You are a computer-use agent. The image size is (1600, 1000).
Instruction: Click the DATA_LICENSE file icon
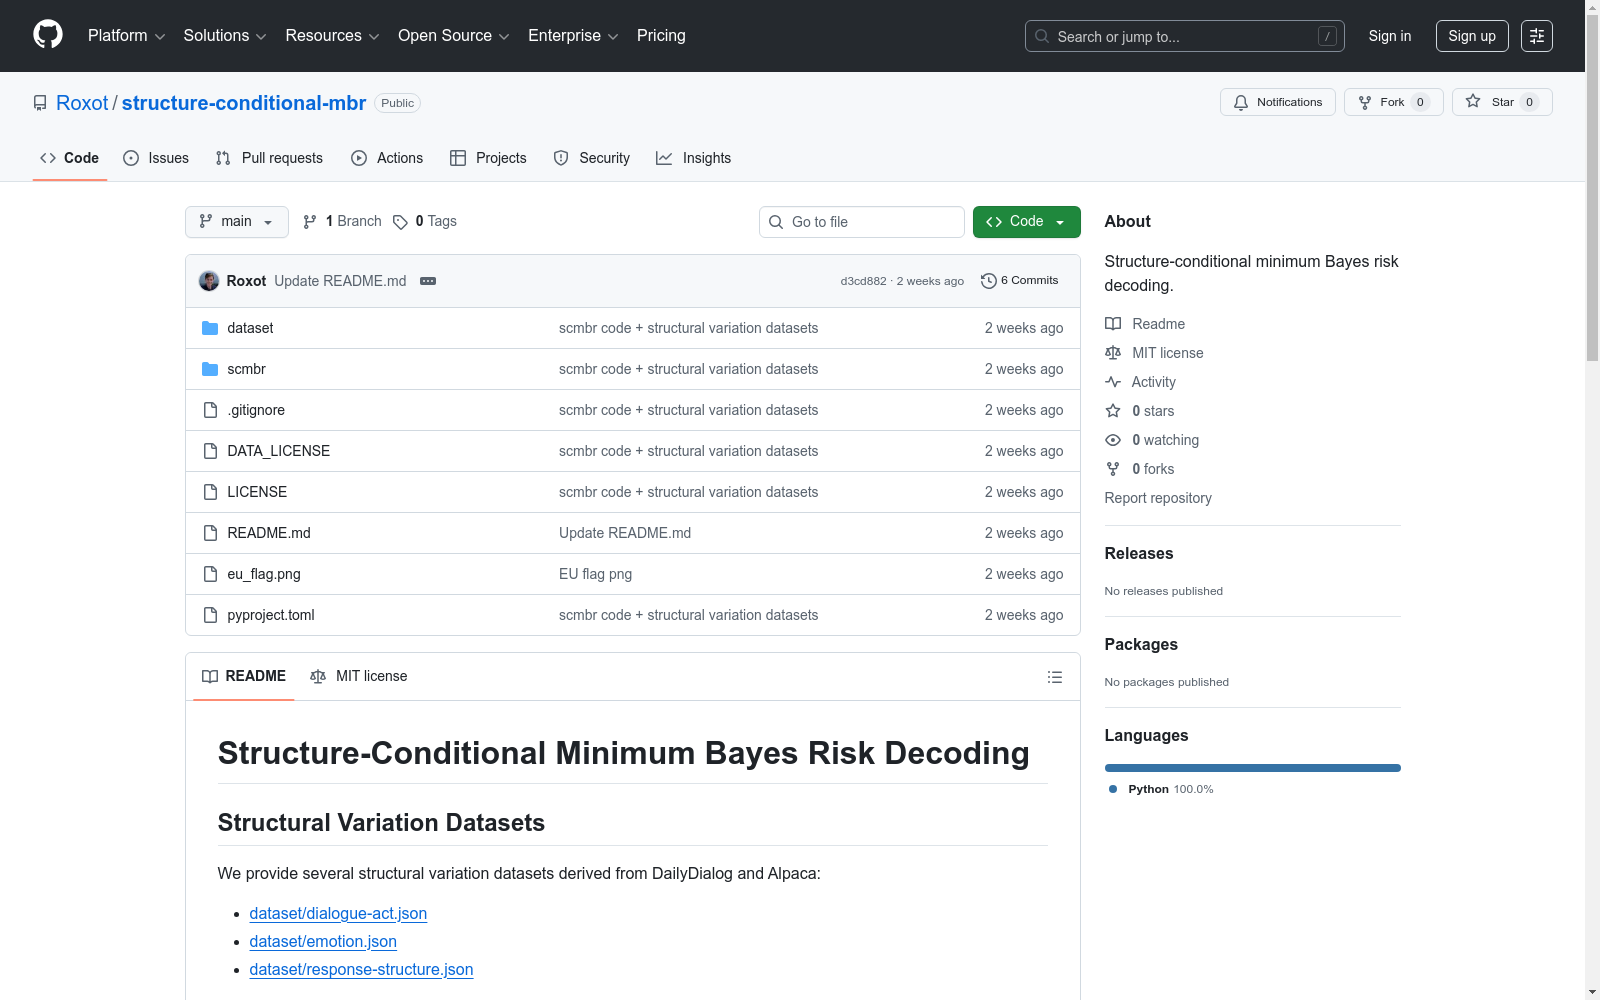pos(210,451)
